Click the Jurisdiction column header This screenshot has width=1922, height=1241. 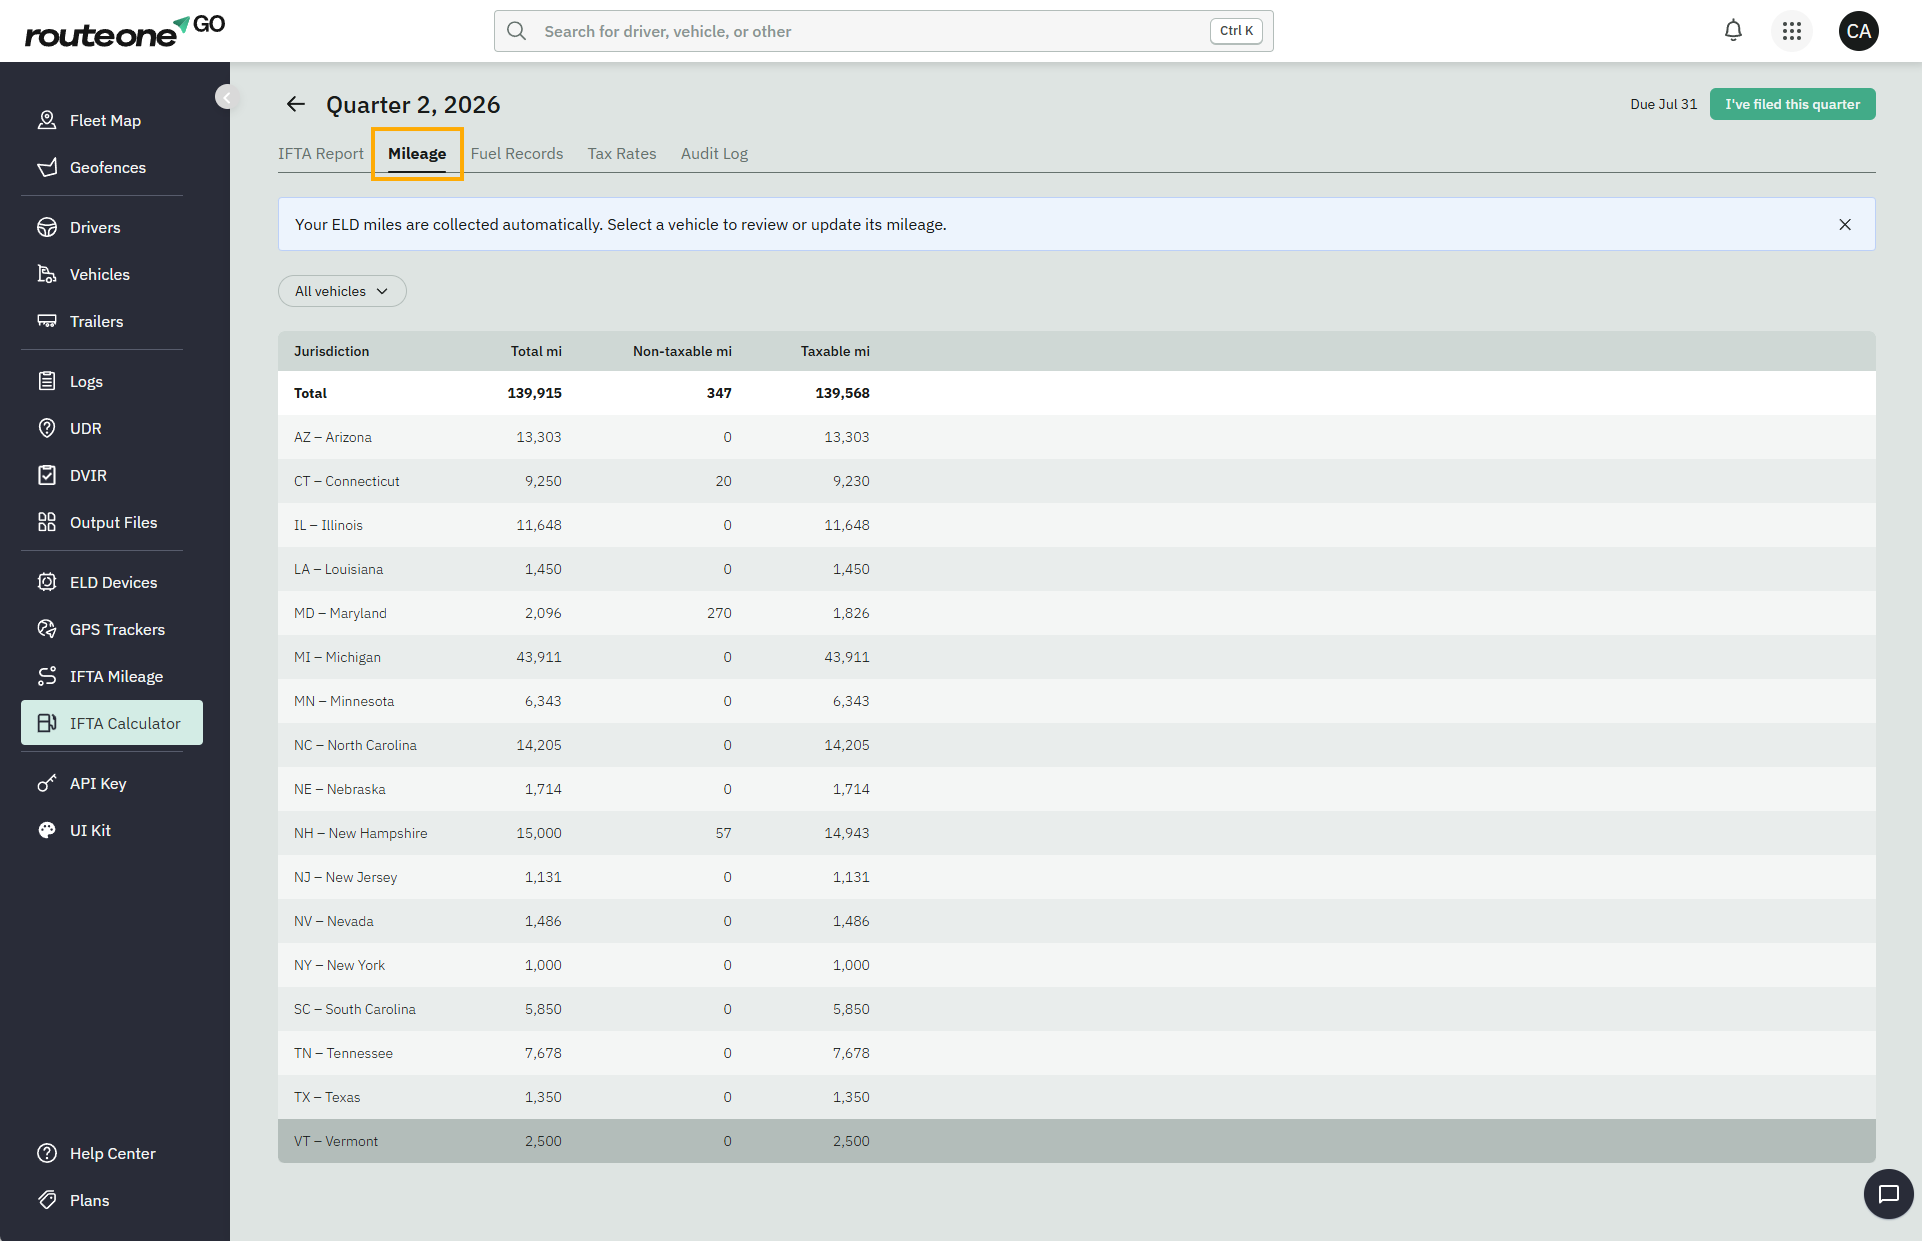click(331, 351)
